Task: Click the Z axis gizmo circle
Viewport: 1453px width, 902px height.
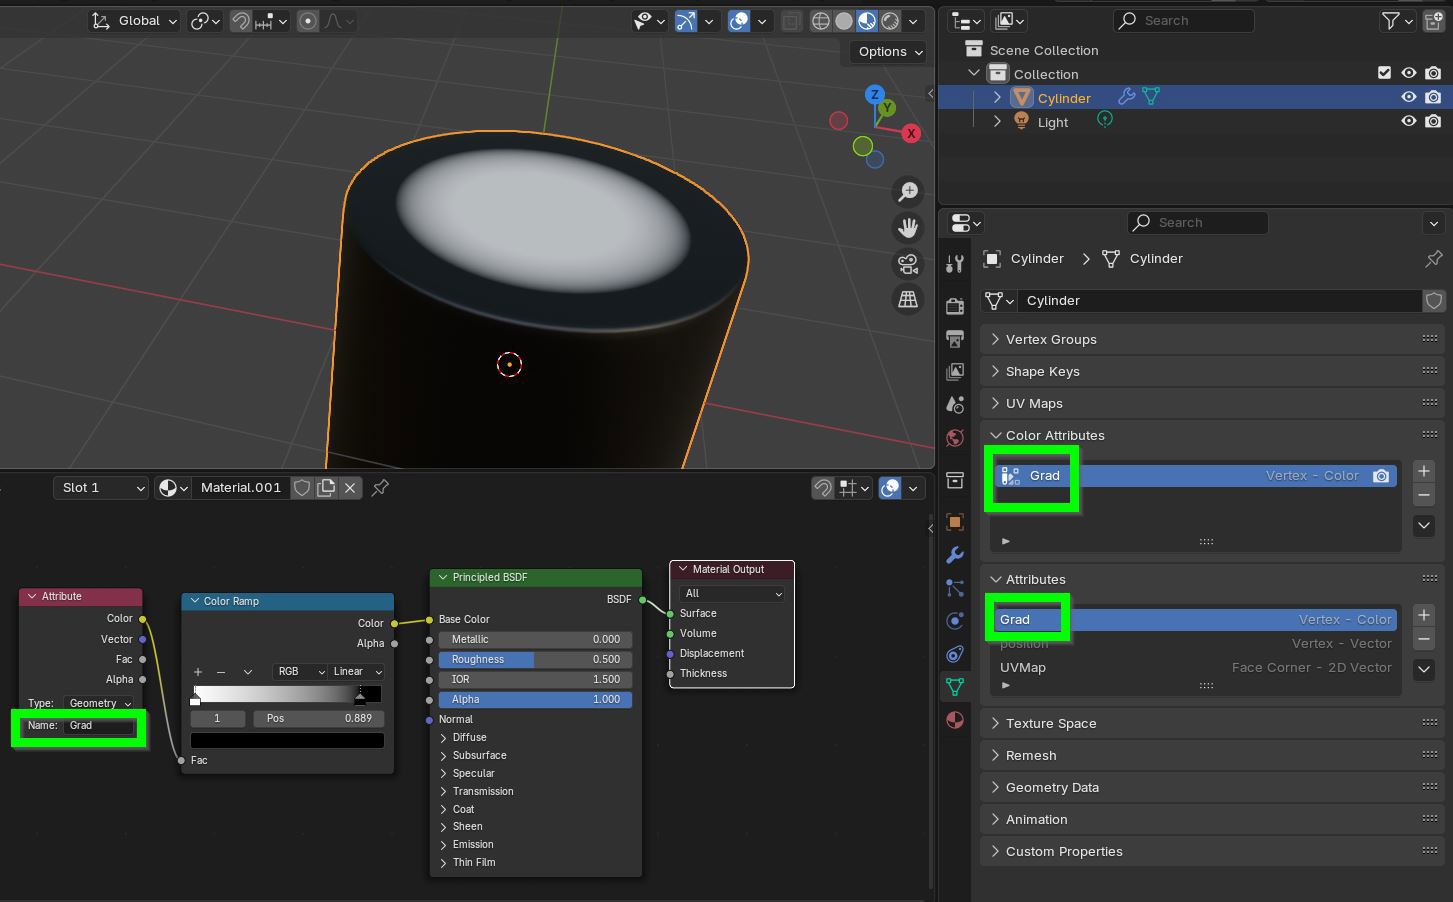Action: click(x=875, y=94)
